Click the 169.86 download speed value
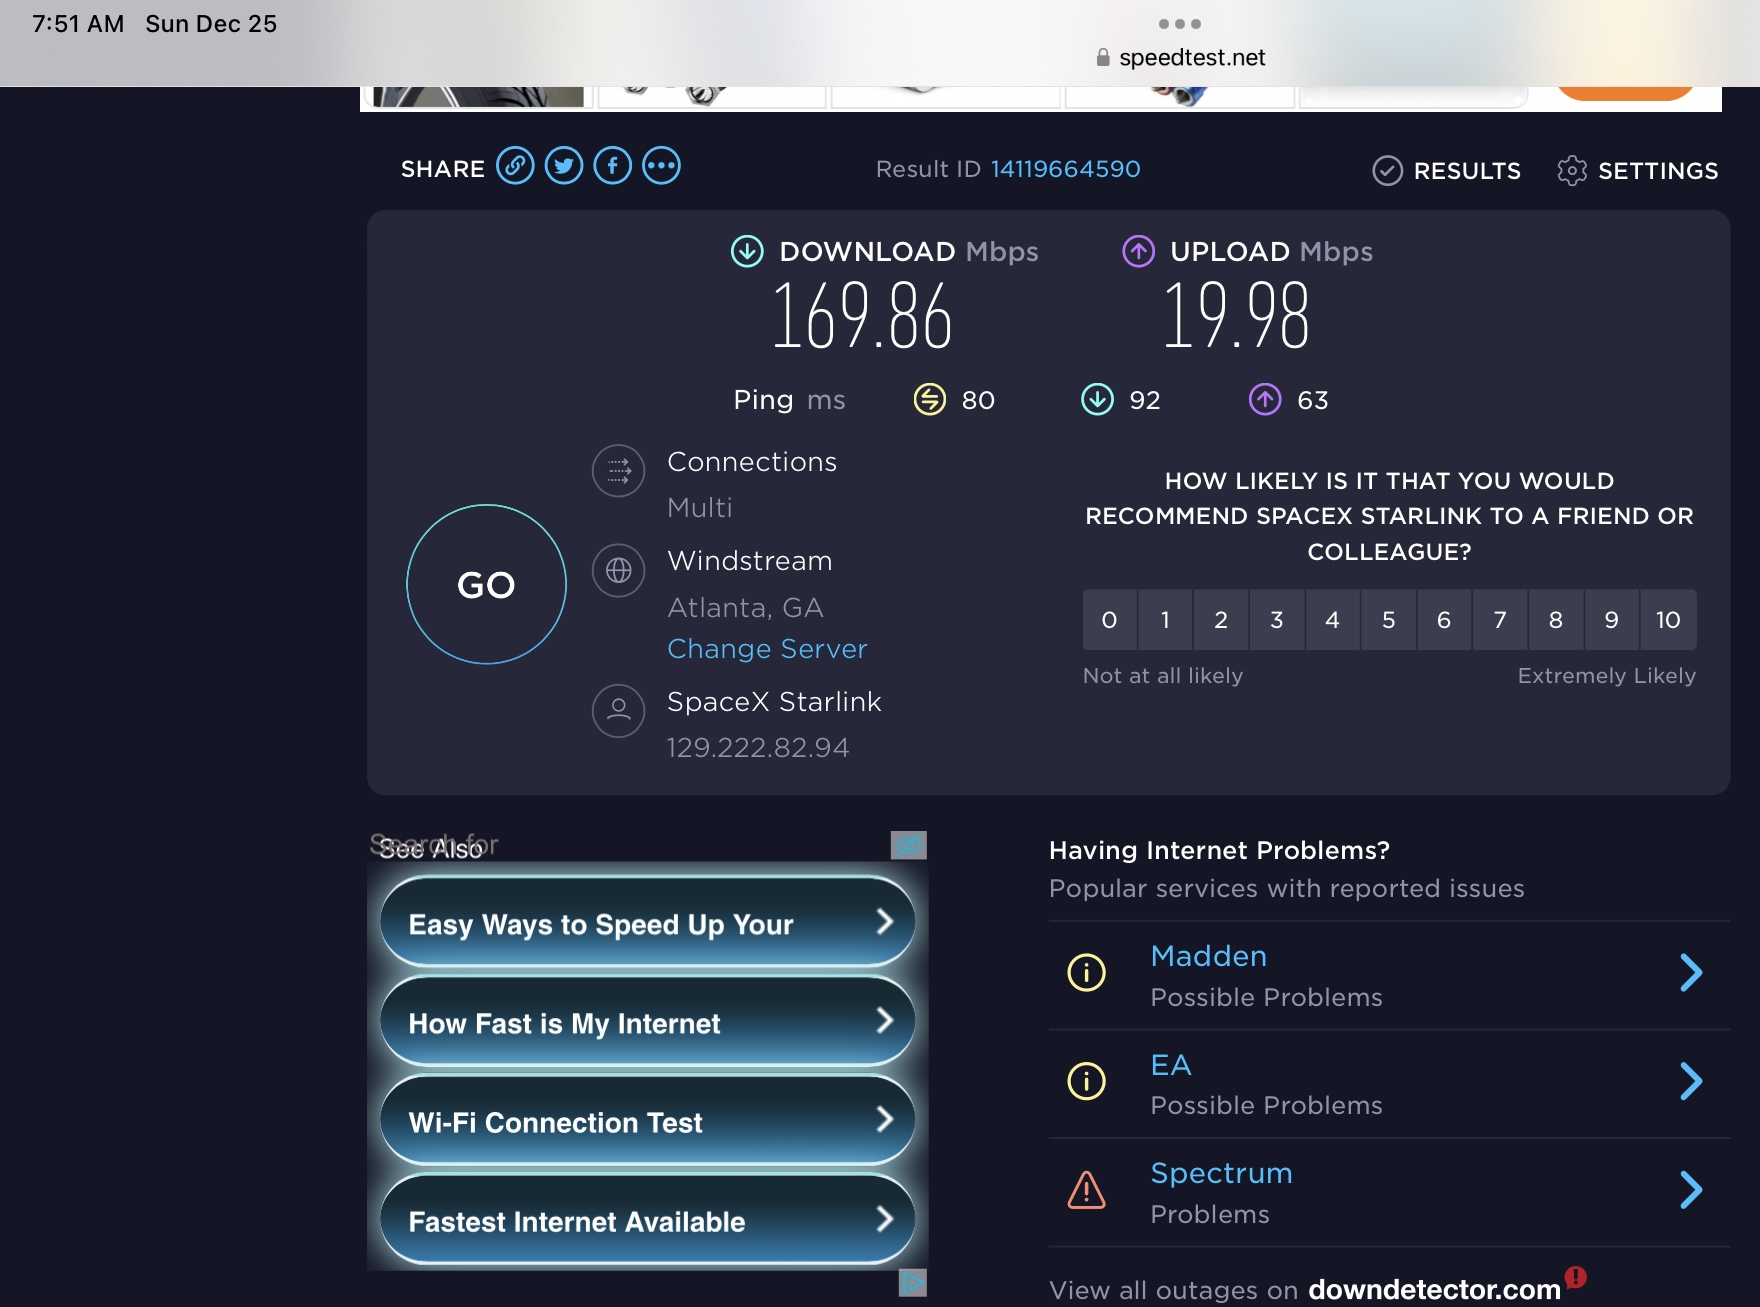 coord(862,315)
